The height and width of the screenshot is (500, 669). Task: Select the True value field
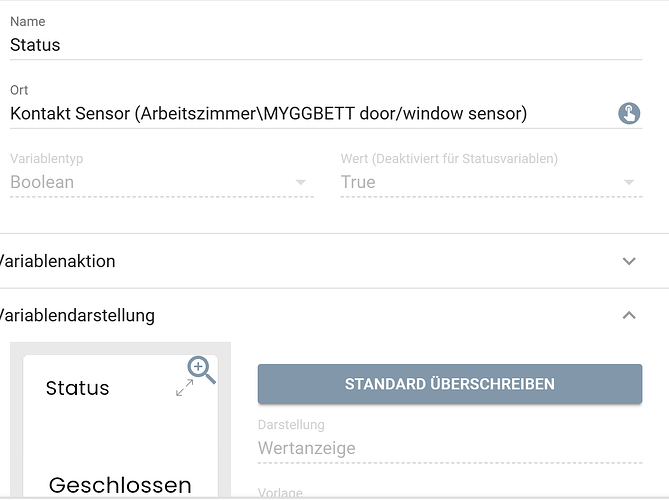coord(358,182)
